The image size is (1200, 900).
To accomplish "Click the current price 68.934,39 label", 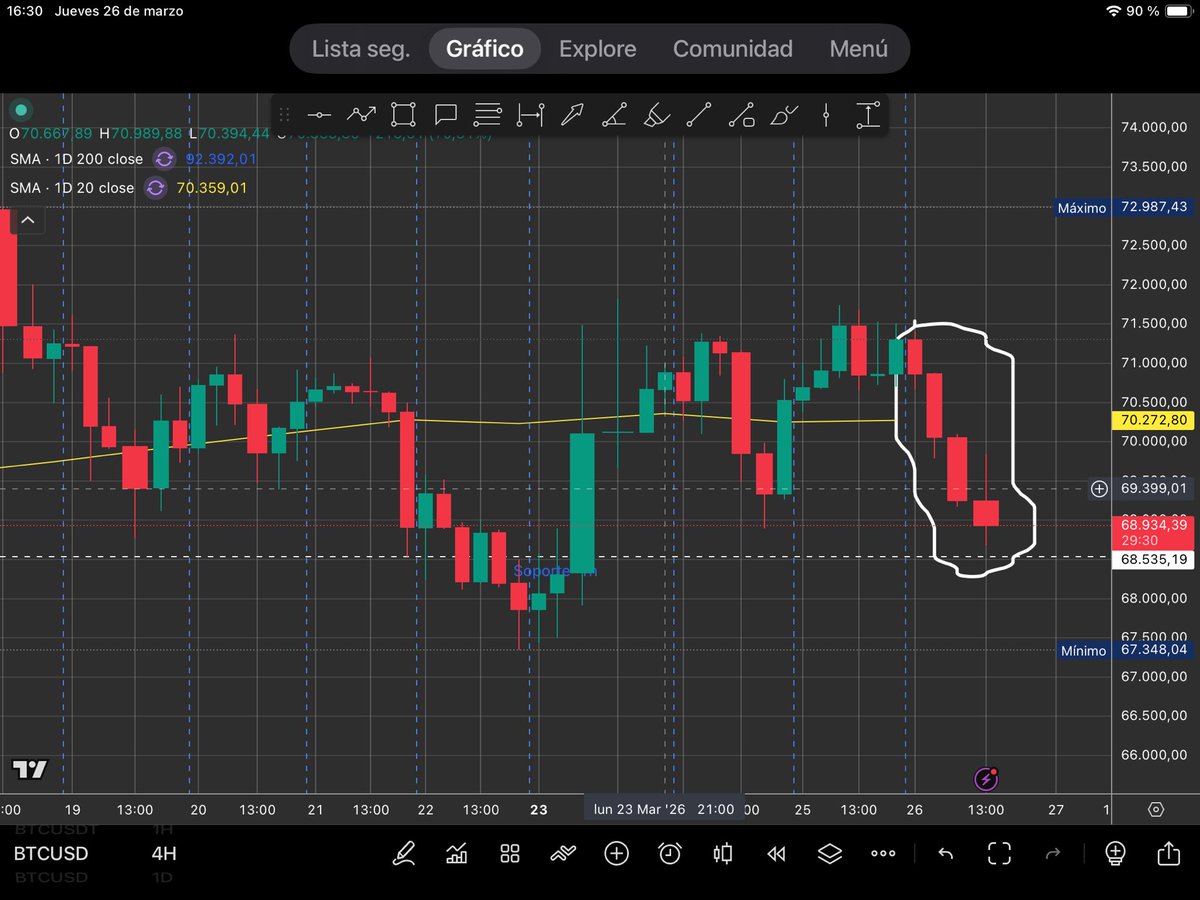I will point(1154,532).
